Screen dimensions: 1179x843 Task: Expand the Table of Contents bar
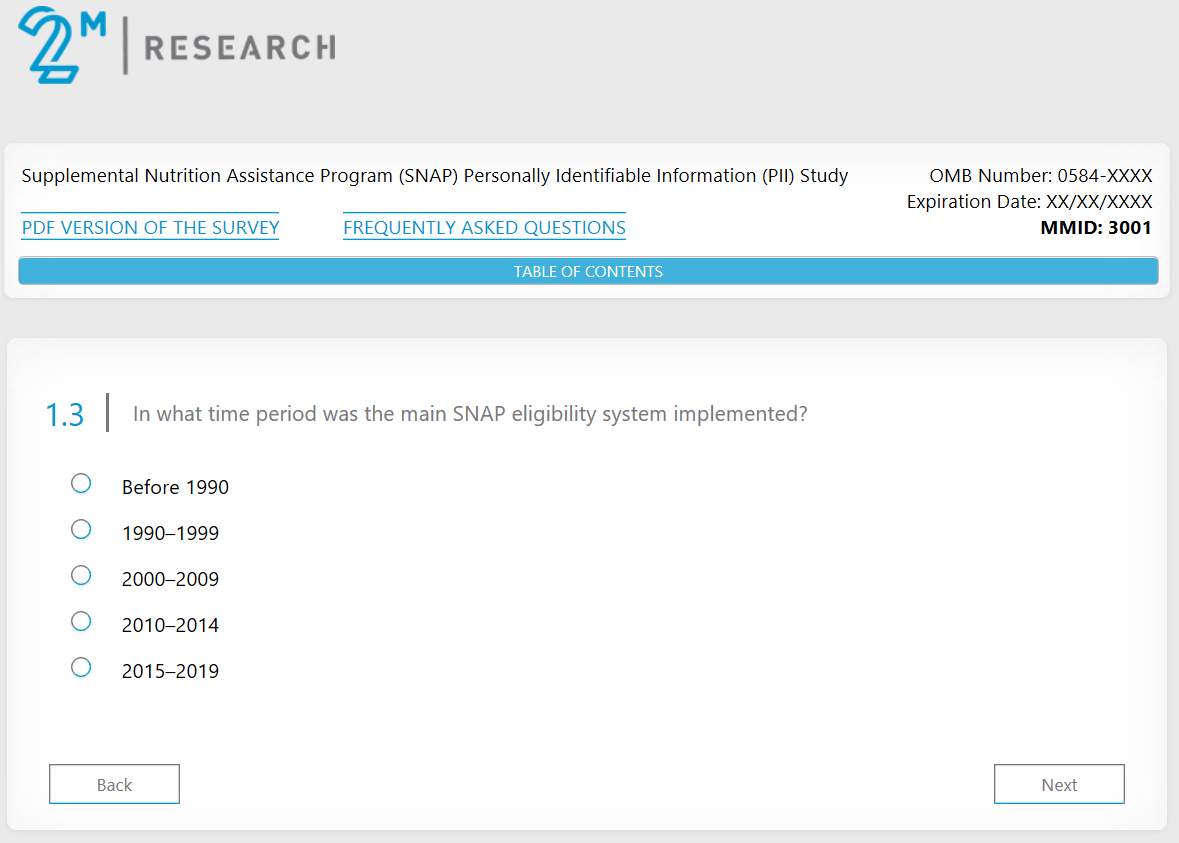[588, 271]
